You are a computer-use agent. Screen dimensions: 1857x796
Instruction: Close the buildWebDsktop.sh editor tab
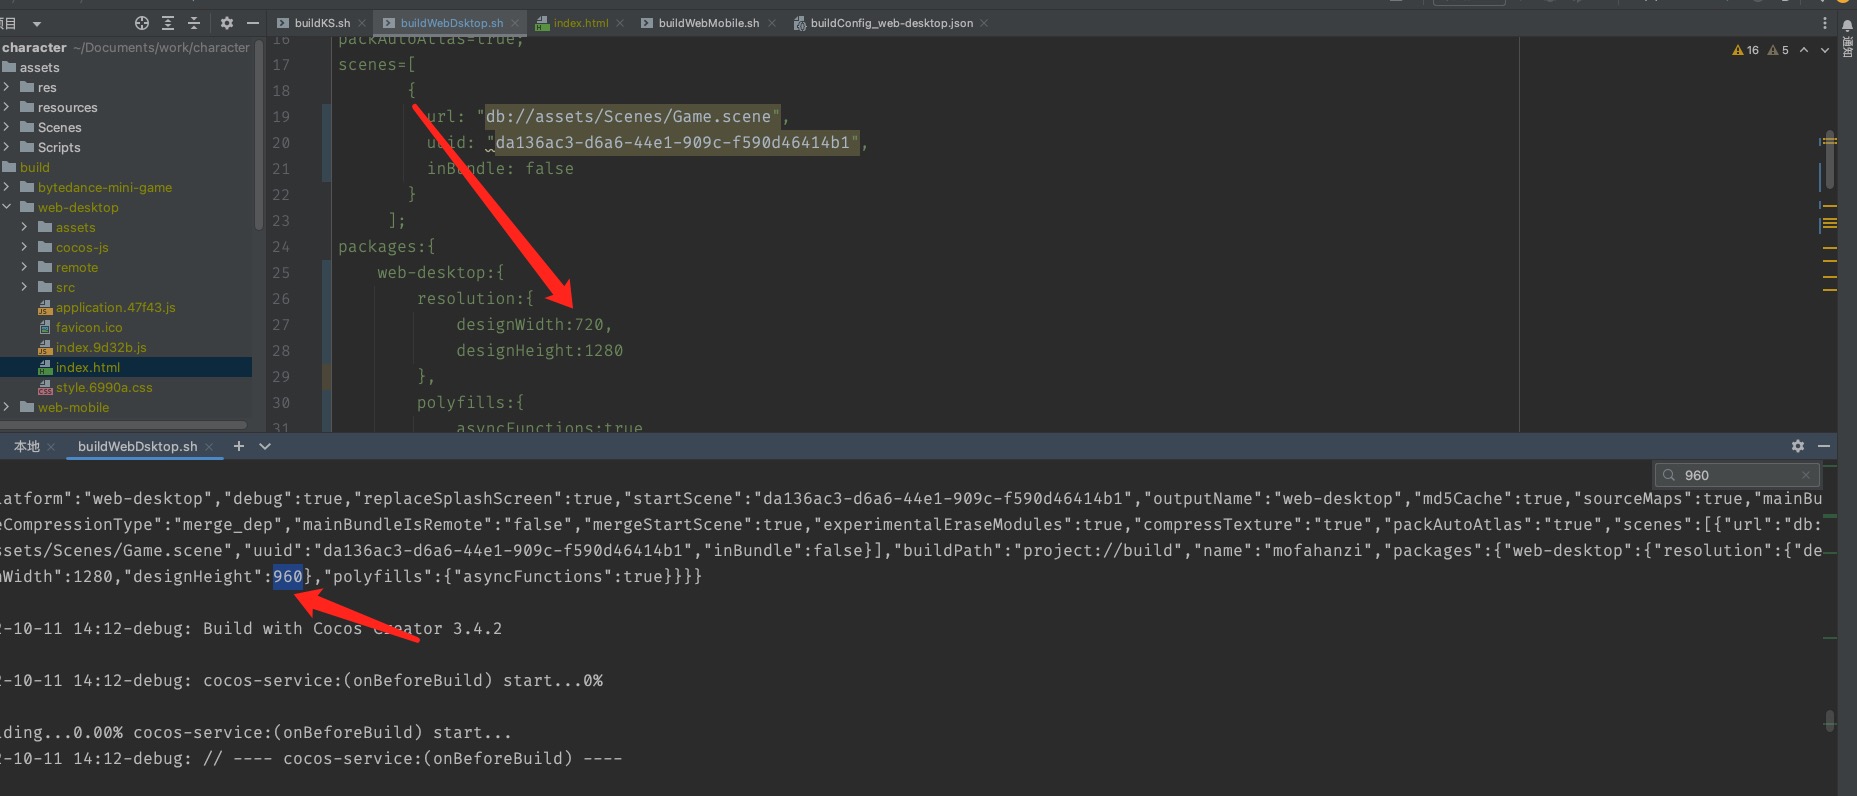click(515, 23)
